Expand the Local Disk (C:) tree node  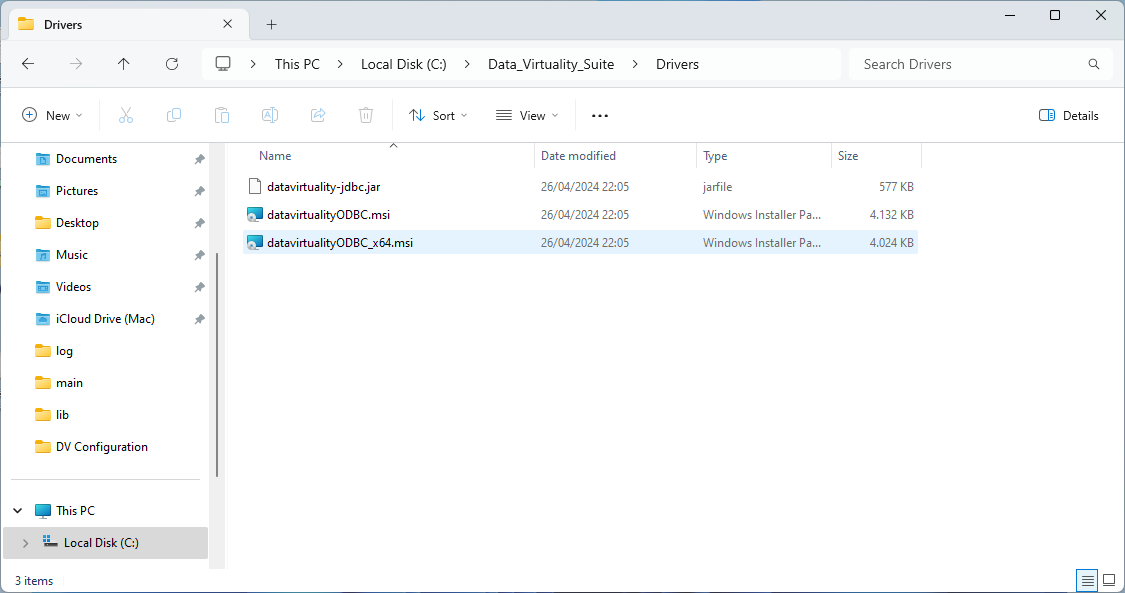click(x=25, y=543)
